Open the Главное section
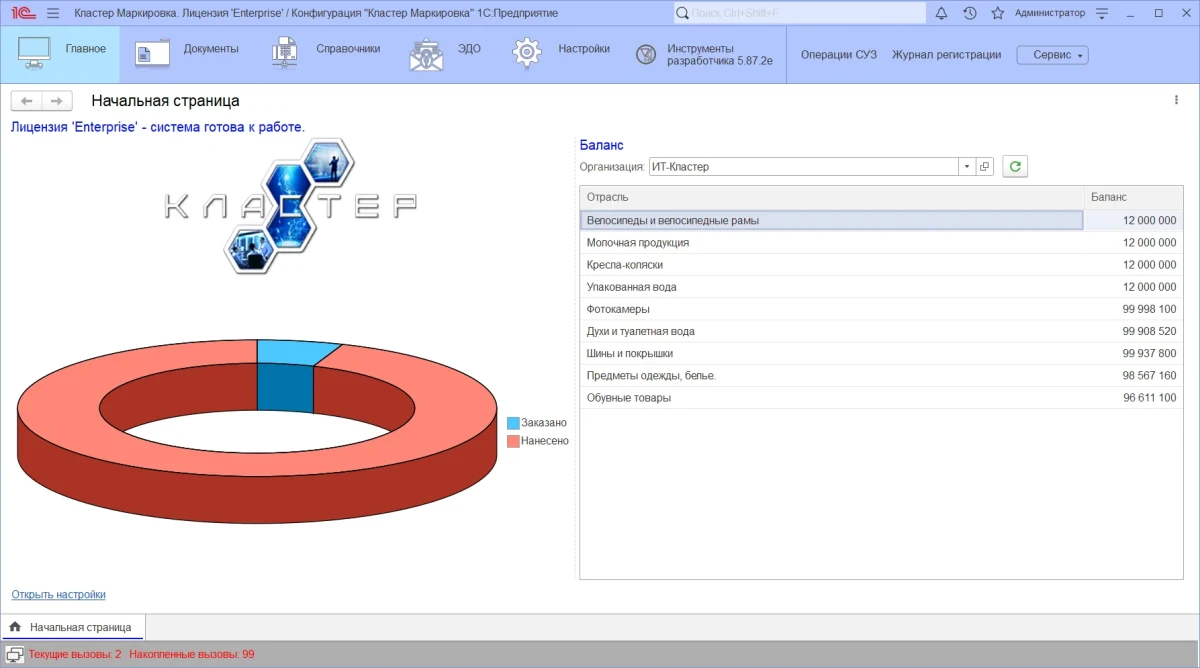This screenshot has width=1200, height=668. (x=60, y=55)
